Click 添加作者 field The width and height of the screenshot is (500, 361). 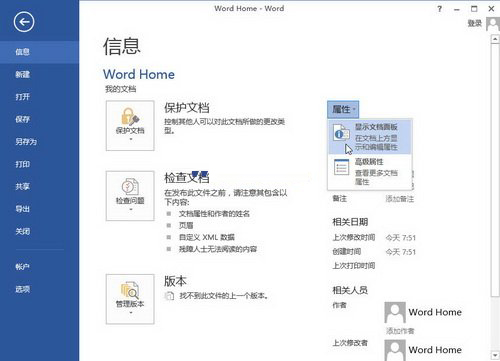(x=400, y=331)
